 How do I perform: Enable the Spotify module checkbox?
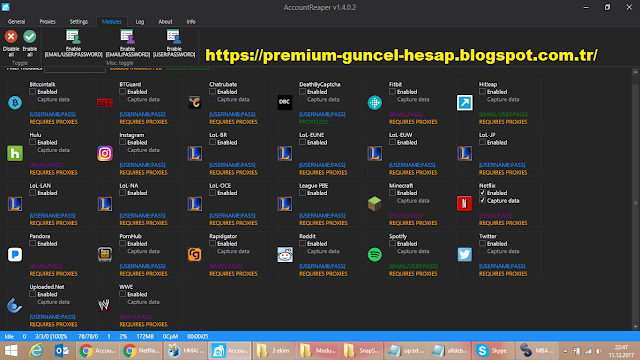click(x=392, y=244)
